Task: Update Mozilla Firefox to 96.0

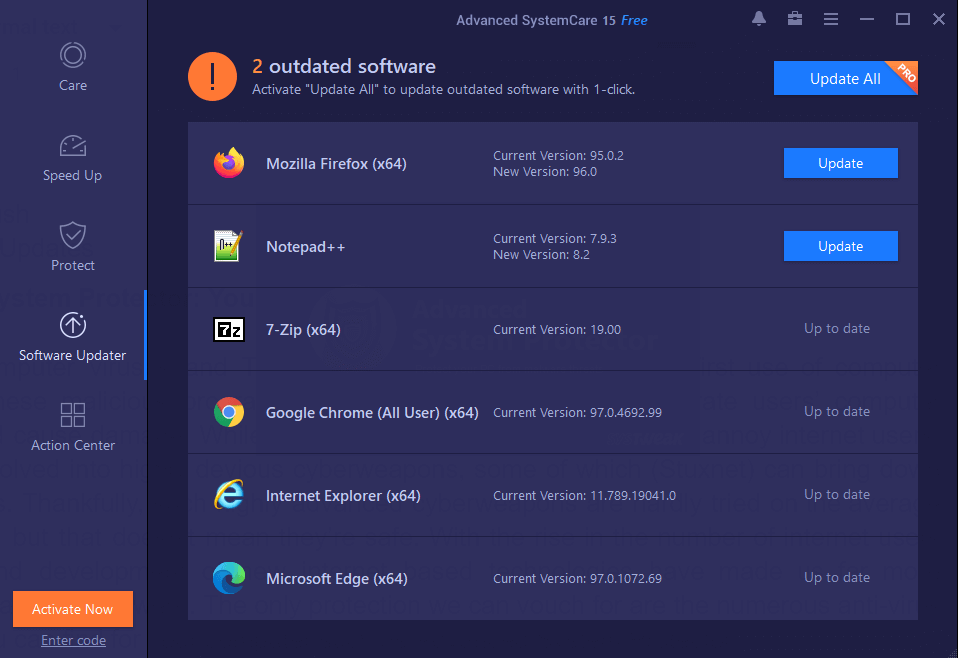Action: [841, 163]
